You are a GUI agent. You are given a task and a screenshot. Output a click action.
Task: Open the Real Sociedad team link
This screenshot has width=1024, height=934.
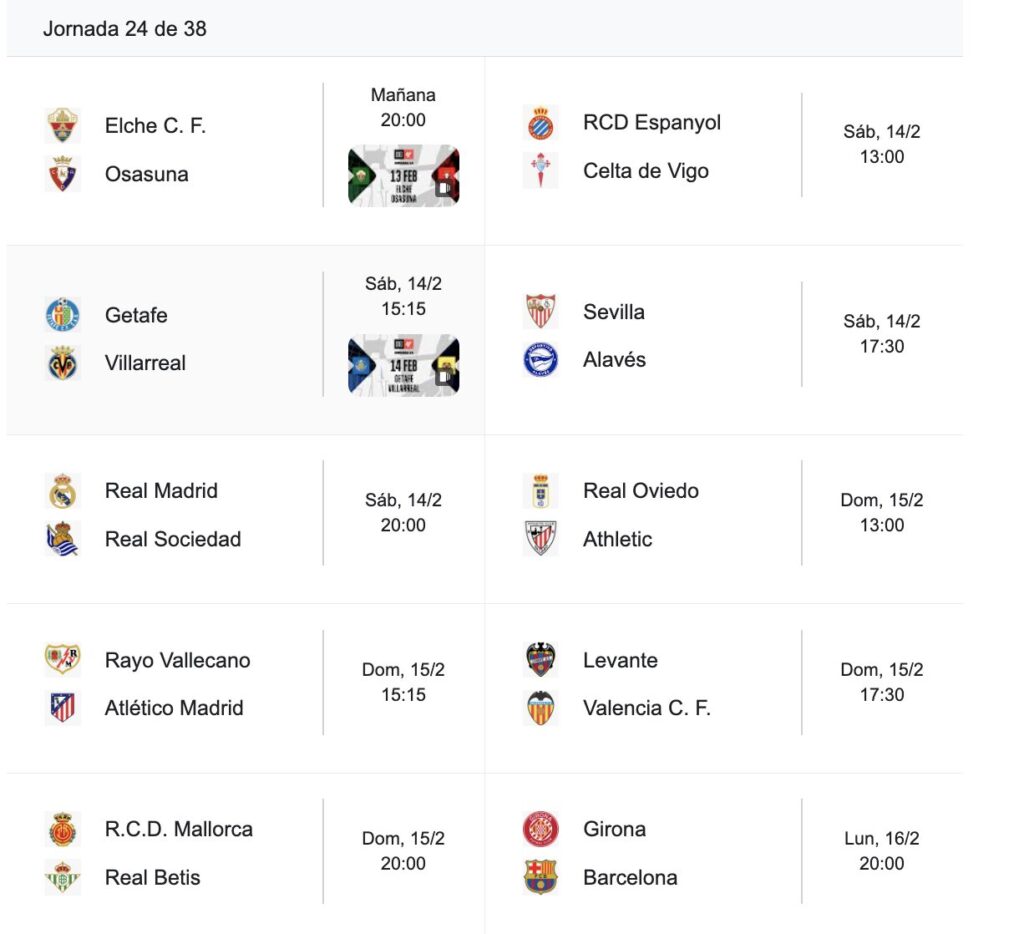(173, 539)
